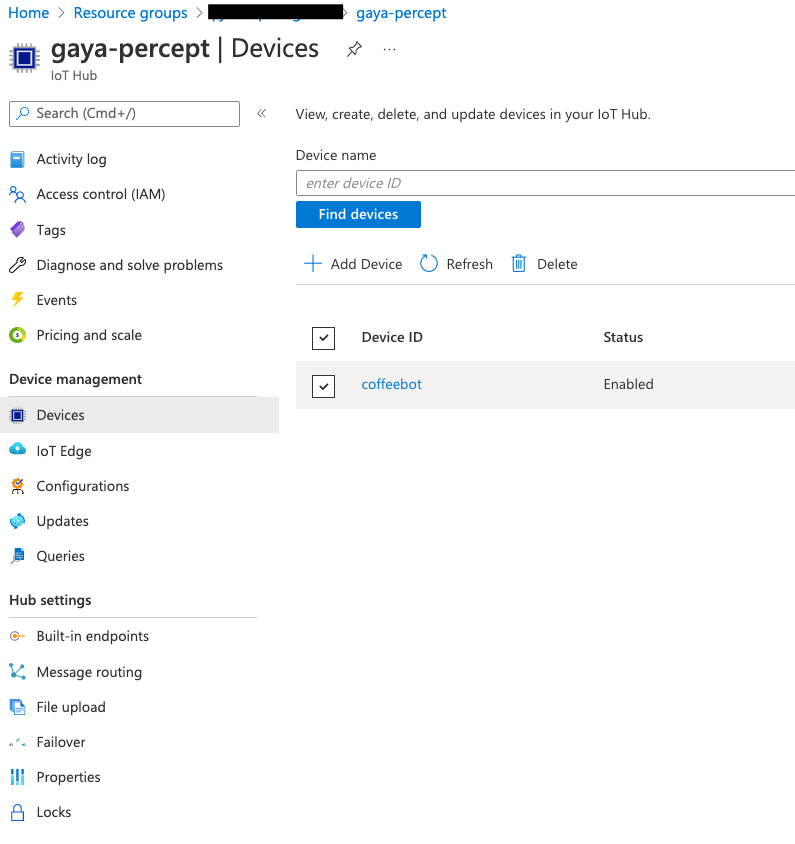Open the Failover page
The height and width of the screenshot is (844, 795).
[61, 742]
